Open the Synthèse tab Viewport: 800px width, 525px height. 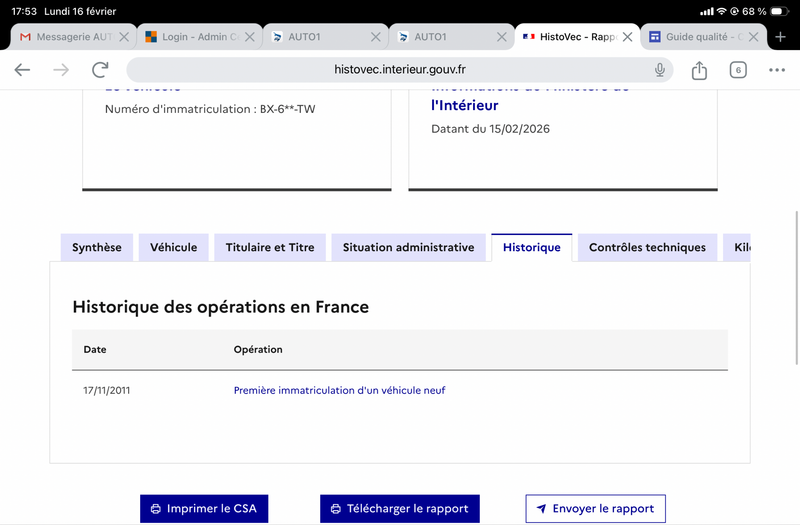click(x=97, y=247)
